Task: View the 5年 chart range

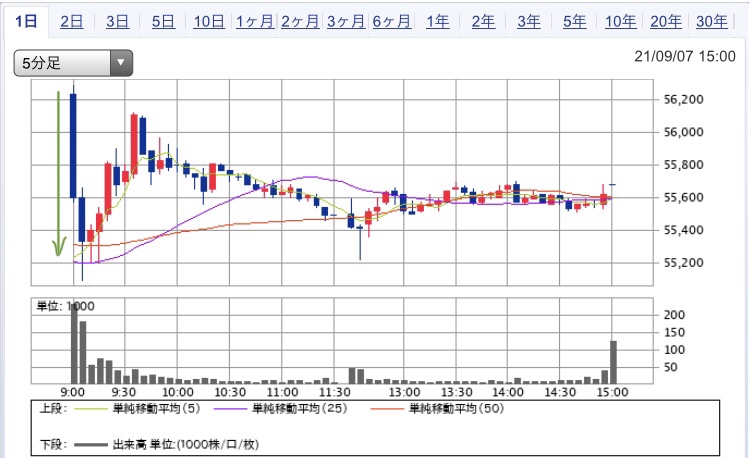Action: coord(575,21)
